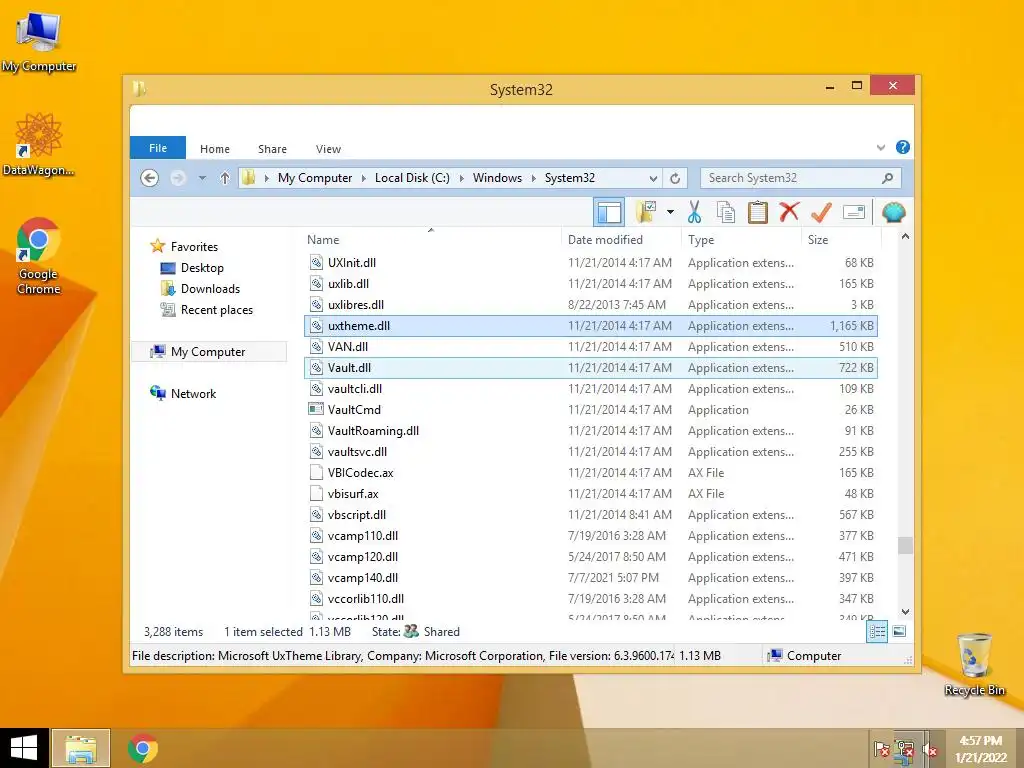Select the UXInit.dll file

[591, 263]
